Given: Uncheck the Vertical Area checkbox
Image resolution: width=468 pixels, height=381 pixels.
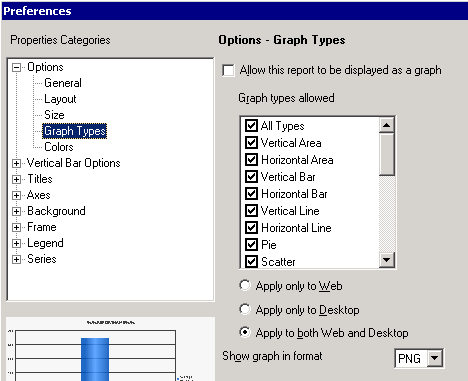Looking at the screenshot, I should (251, 143).
